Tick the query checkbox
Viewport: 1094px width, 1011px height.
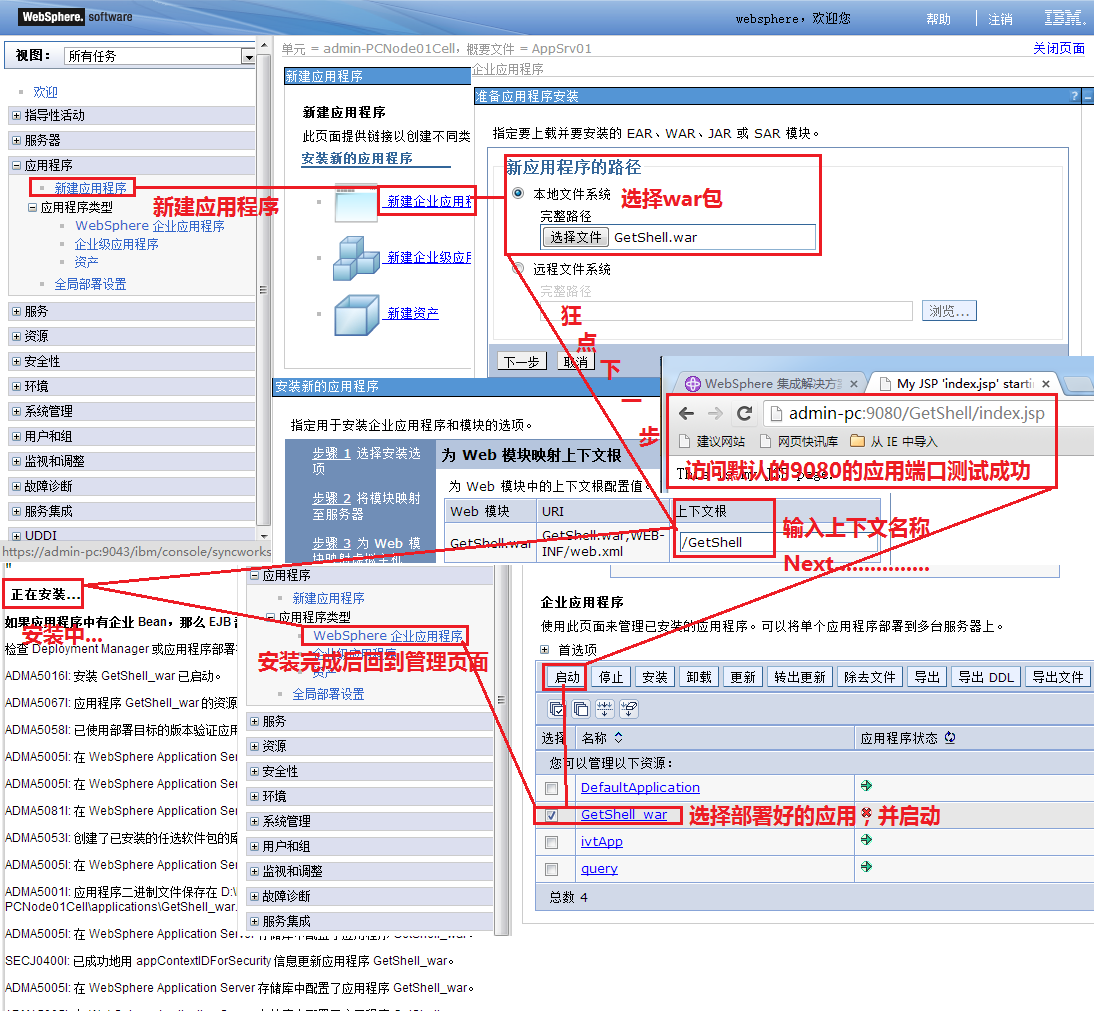coord(552,869)
